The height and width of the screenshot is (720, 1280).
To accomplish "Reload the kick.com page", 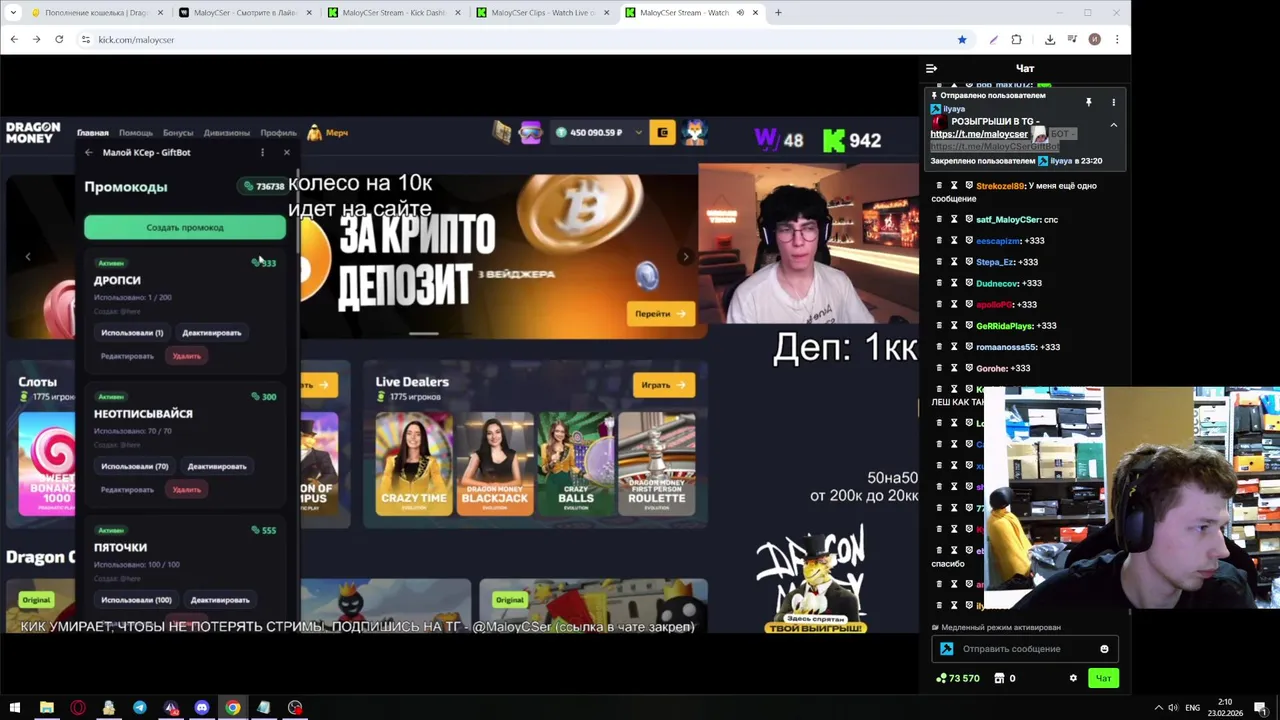I will coord(59,39).
